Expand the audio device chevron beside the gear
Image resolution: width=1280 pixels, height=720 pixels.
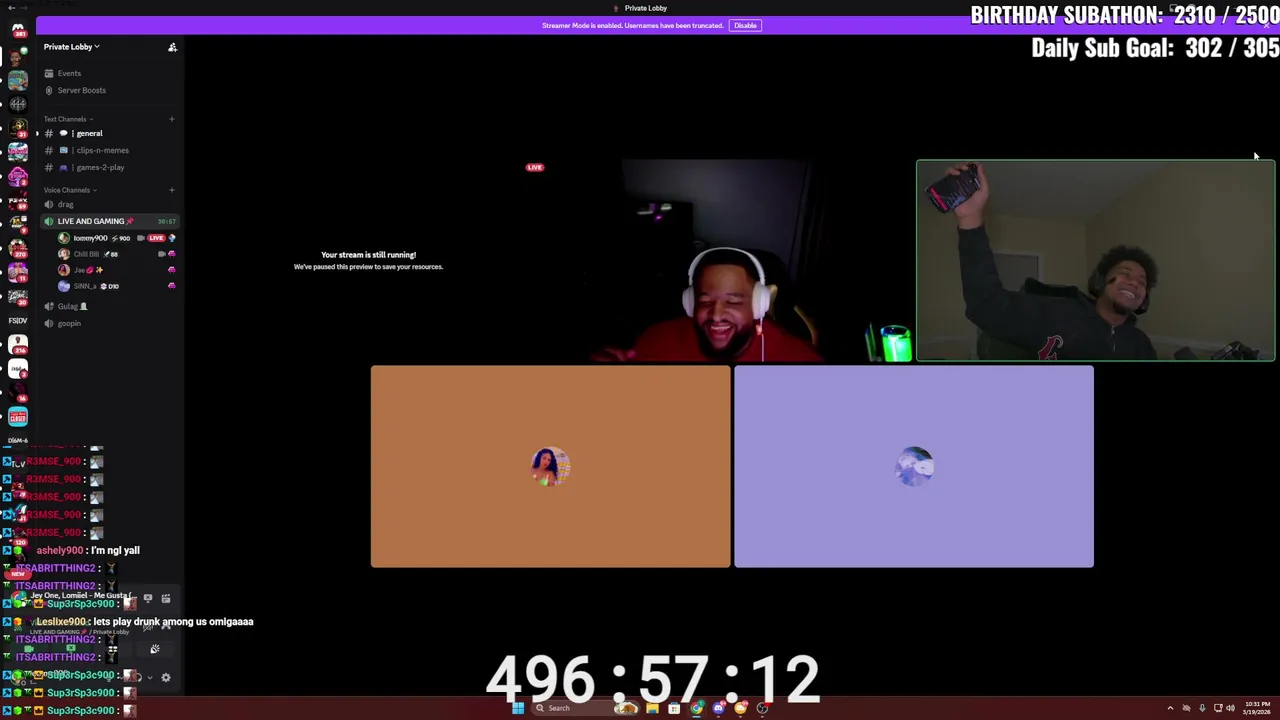click(150, 677)
